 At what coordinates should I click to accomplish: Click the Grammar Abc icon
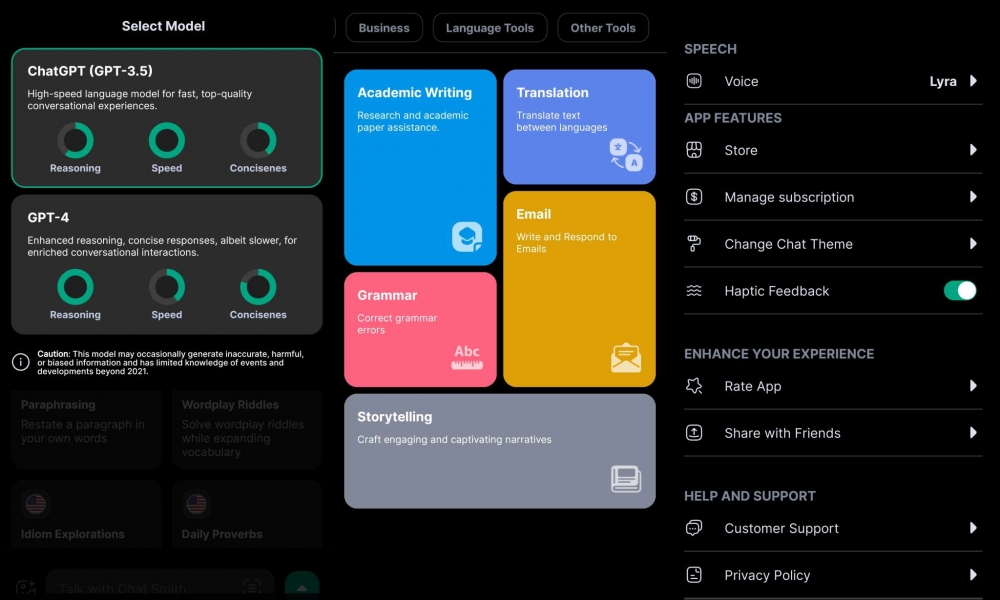coord(467,356)
